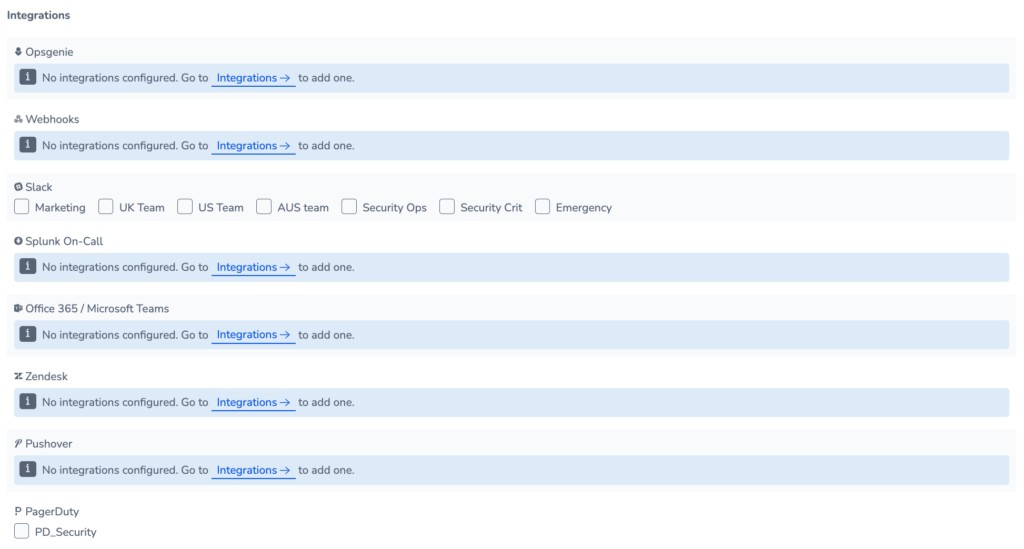Click the Pushover section label

48,444
